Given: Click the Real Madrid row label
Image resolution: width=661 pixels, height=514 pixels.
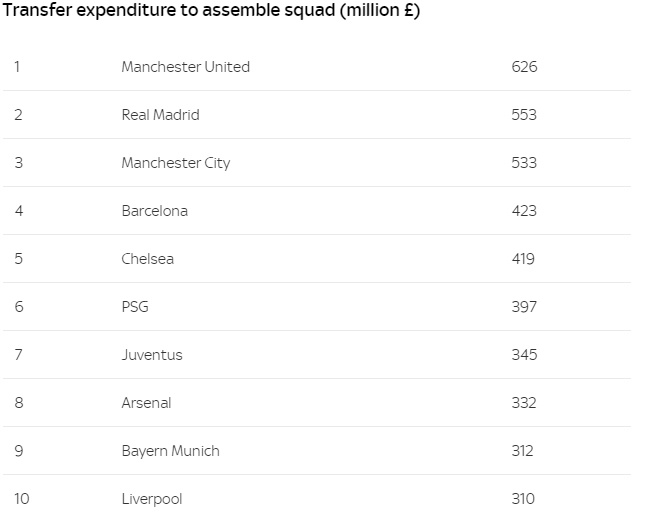Looking at the screenshot, I should 160,115.
